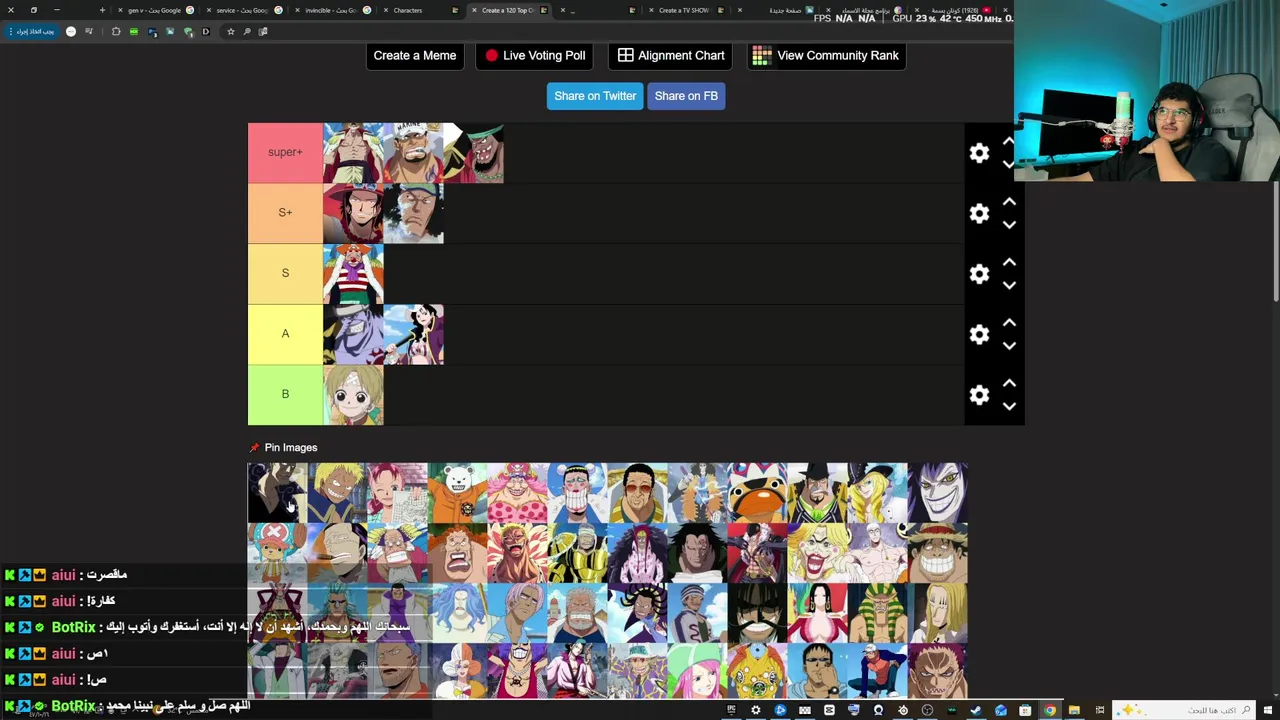Click Create a Meme button
Screen dimensions: 1280x720
[x=415, y=56]
